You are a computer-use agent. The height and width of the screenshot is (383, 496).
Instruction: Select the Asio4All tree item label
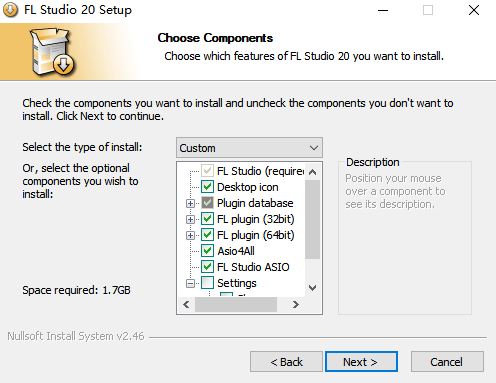coord(236,251)
